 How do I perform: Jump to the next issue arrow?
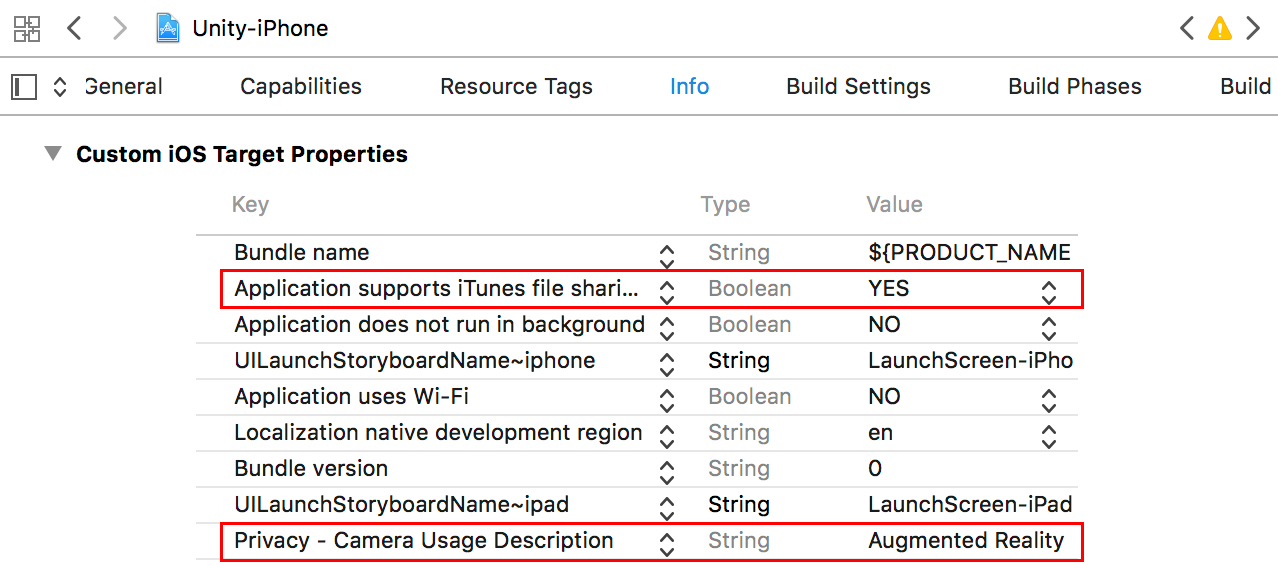(1253, 28)
